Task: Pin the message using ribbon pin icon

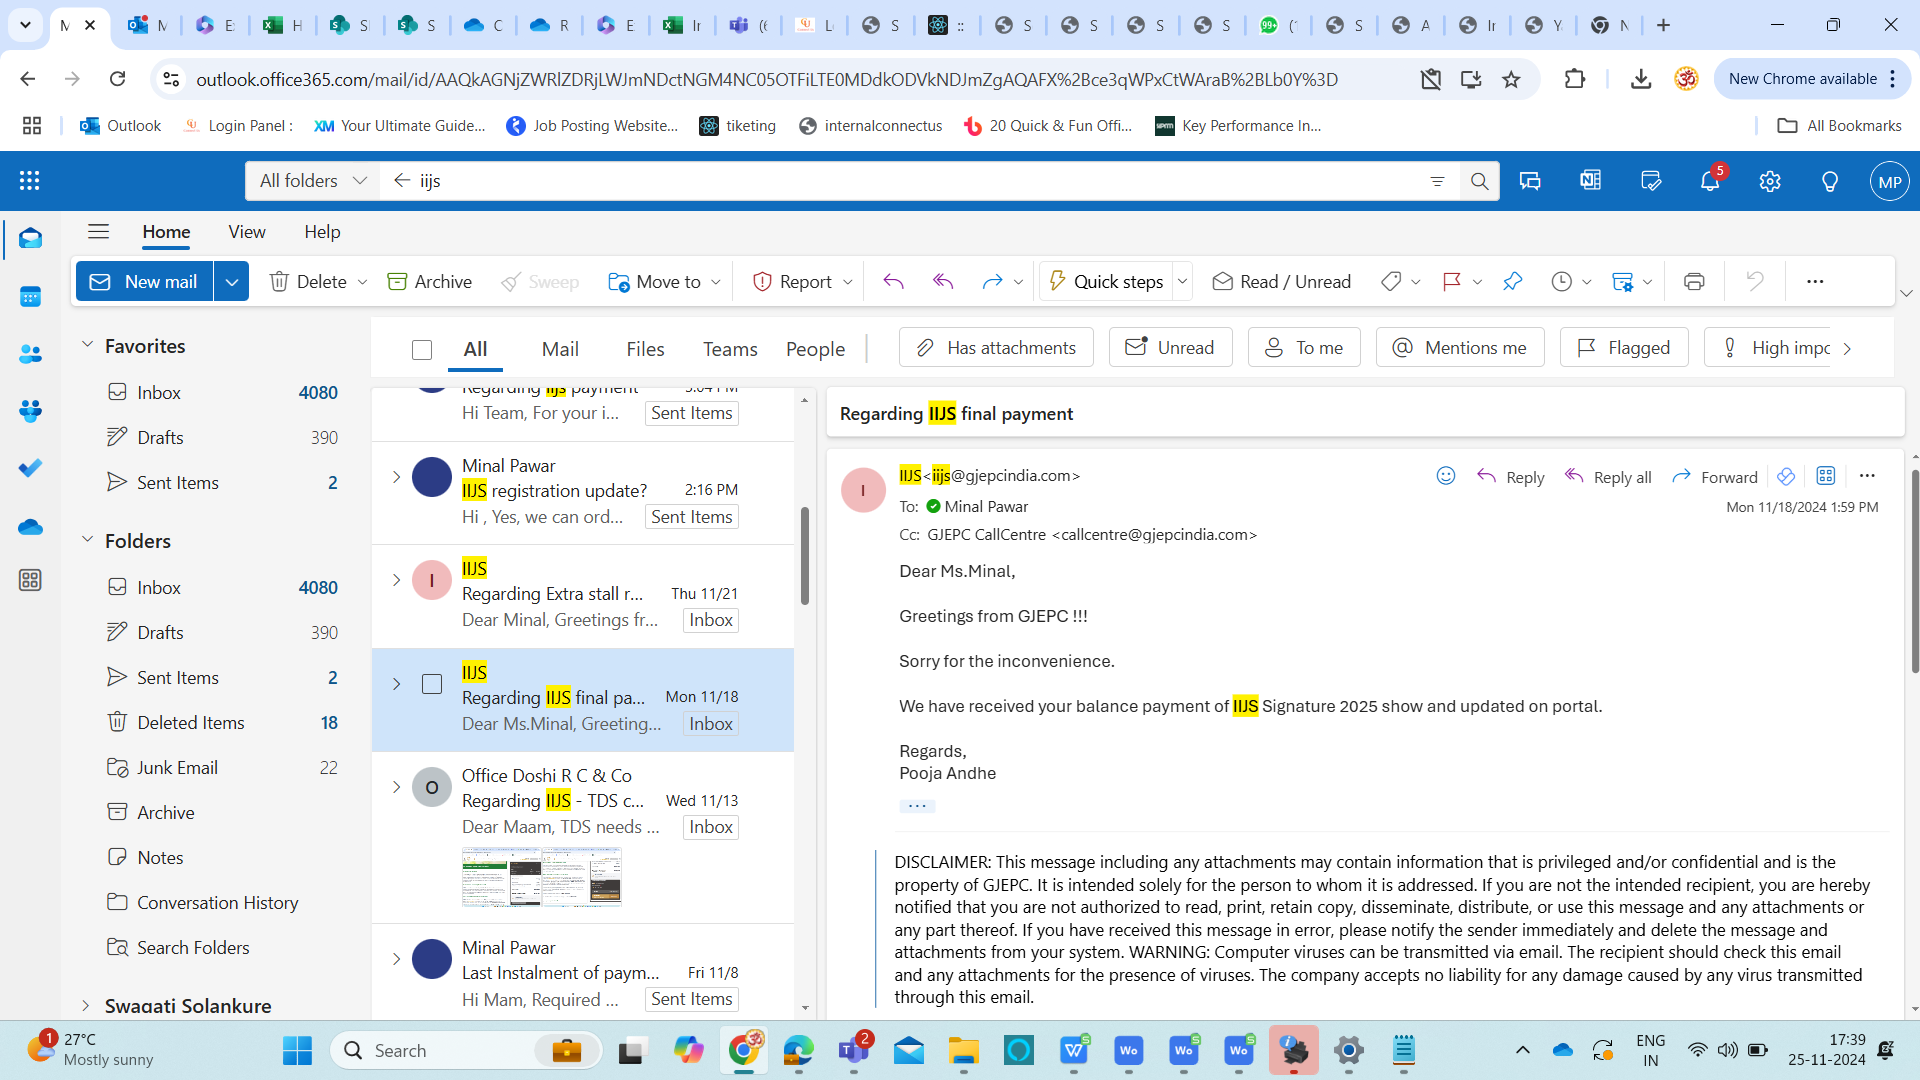Action: click(x=1512, y=282)
